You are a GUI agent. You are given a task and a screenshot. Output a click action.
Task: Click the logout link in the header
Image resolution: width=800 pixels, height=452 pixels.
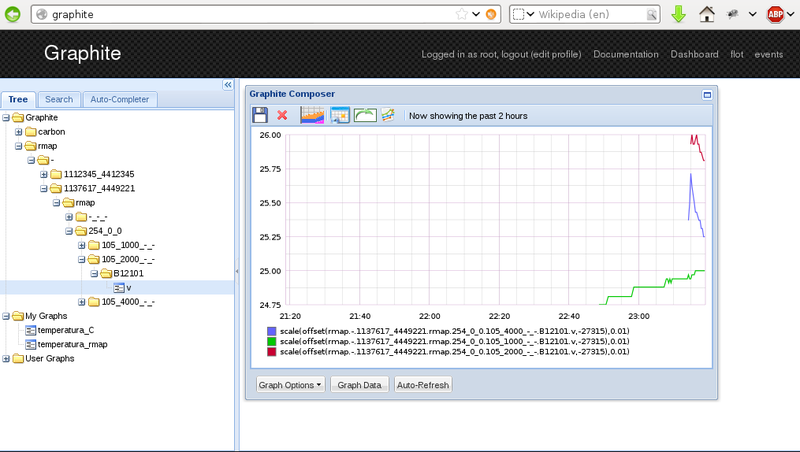click(514, 55)
